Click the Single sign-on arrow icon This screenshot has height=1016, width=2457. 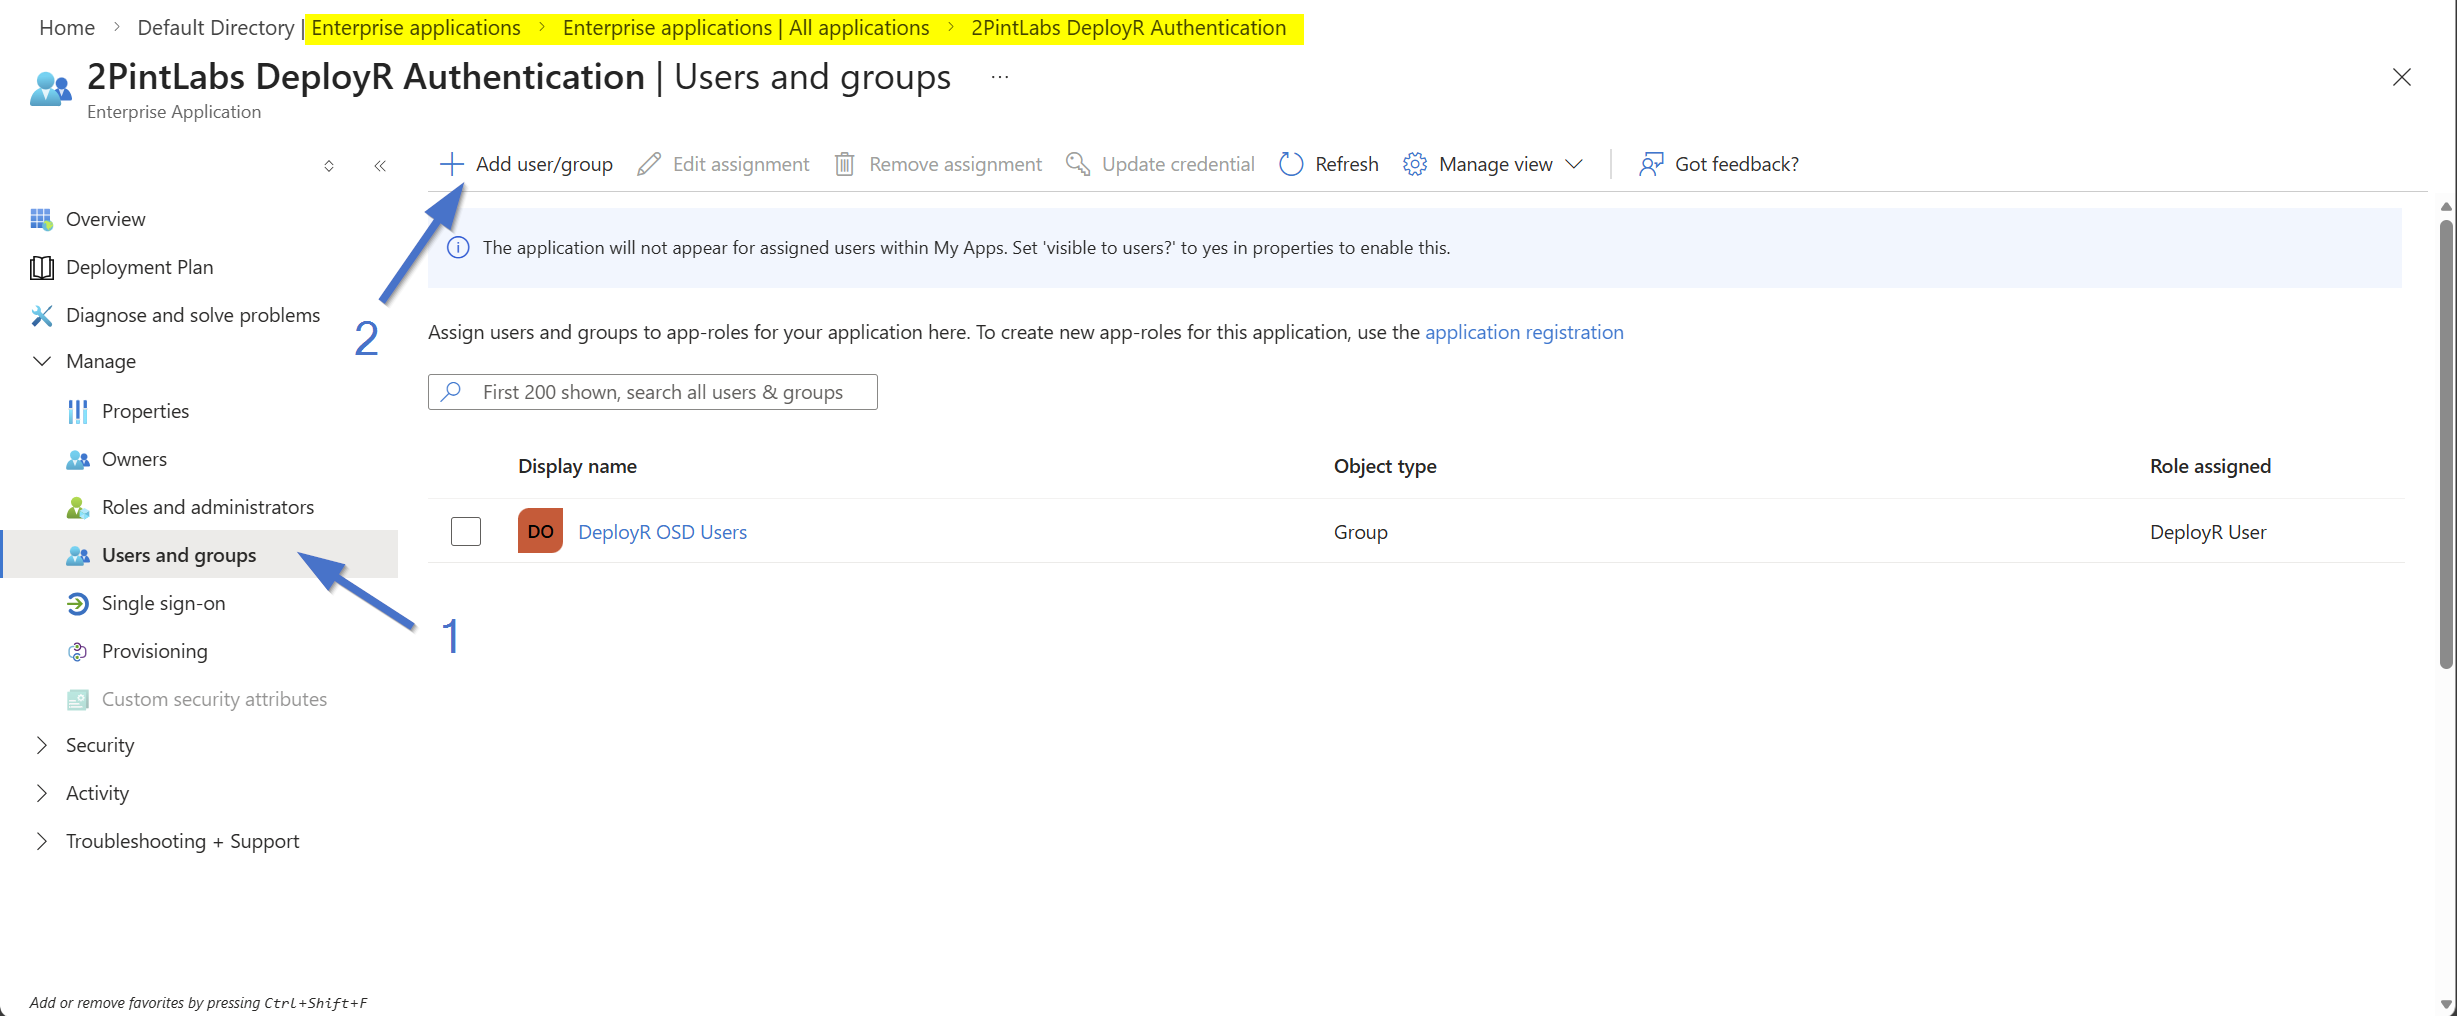[x=78, y=603]
